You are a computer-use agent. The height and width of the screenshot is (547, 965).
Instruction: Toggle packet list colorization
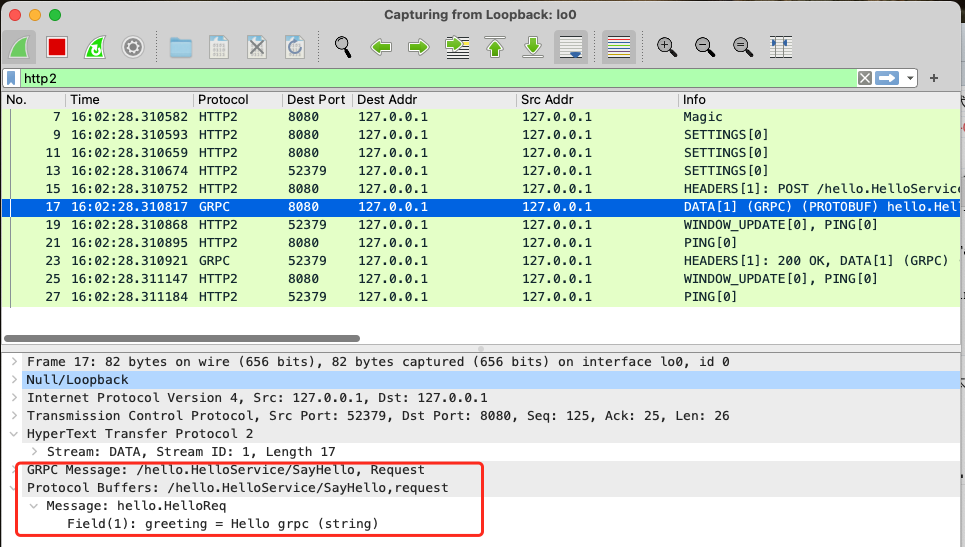pos(619,47)
